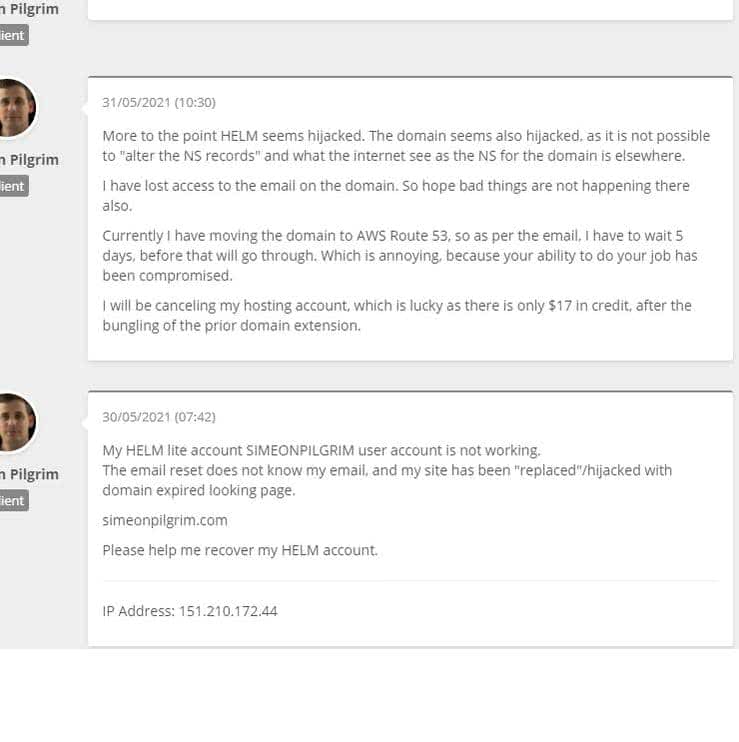Screen dimensions: 739x742
Task: Click the avatar beside the 31/05/2021 message
Action: point(16,108)
